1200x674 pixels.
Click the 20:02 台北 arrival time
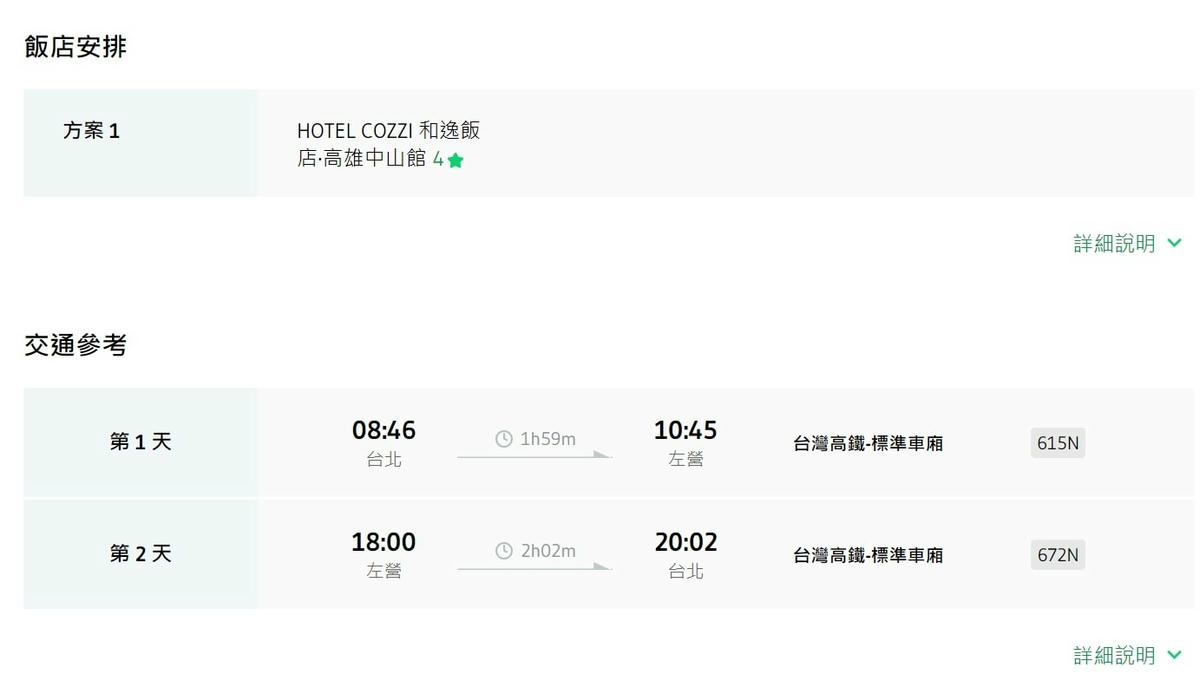(x=685, y=555)
